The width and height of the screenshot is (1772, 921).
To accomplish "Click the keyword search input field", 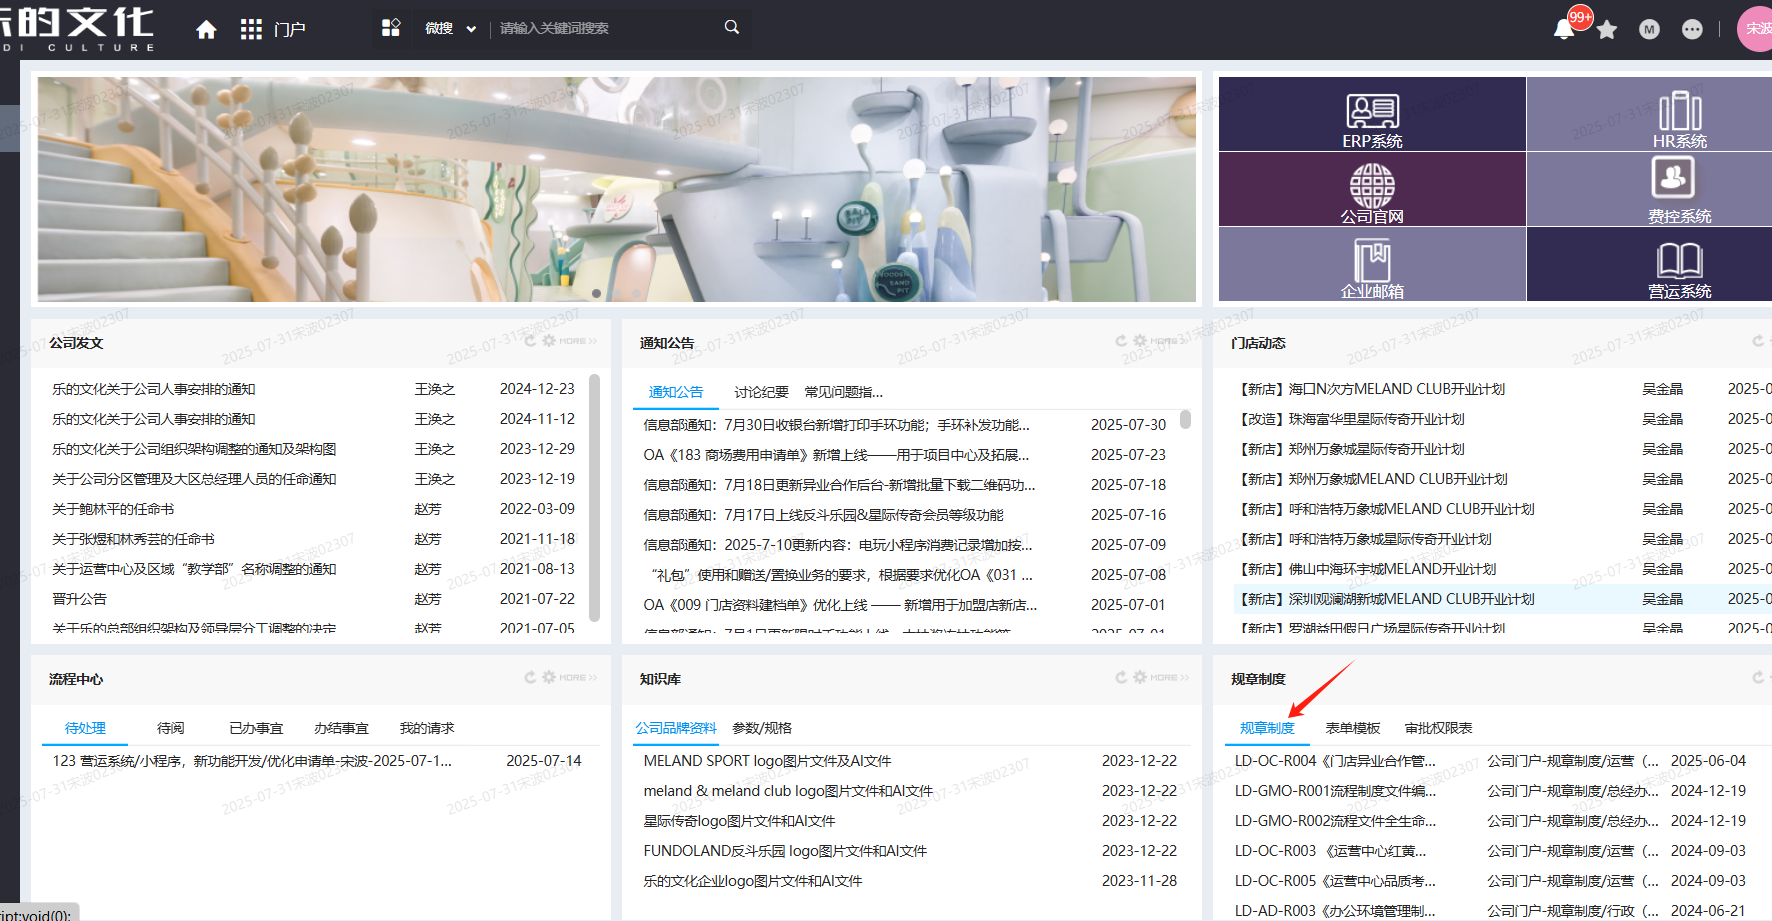I will 605,28.
